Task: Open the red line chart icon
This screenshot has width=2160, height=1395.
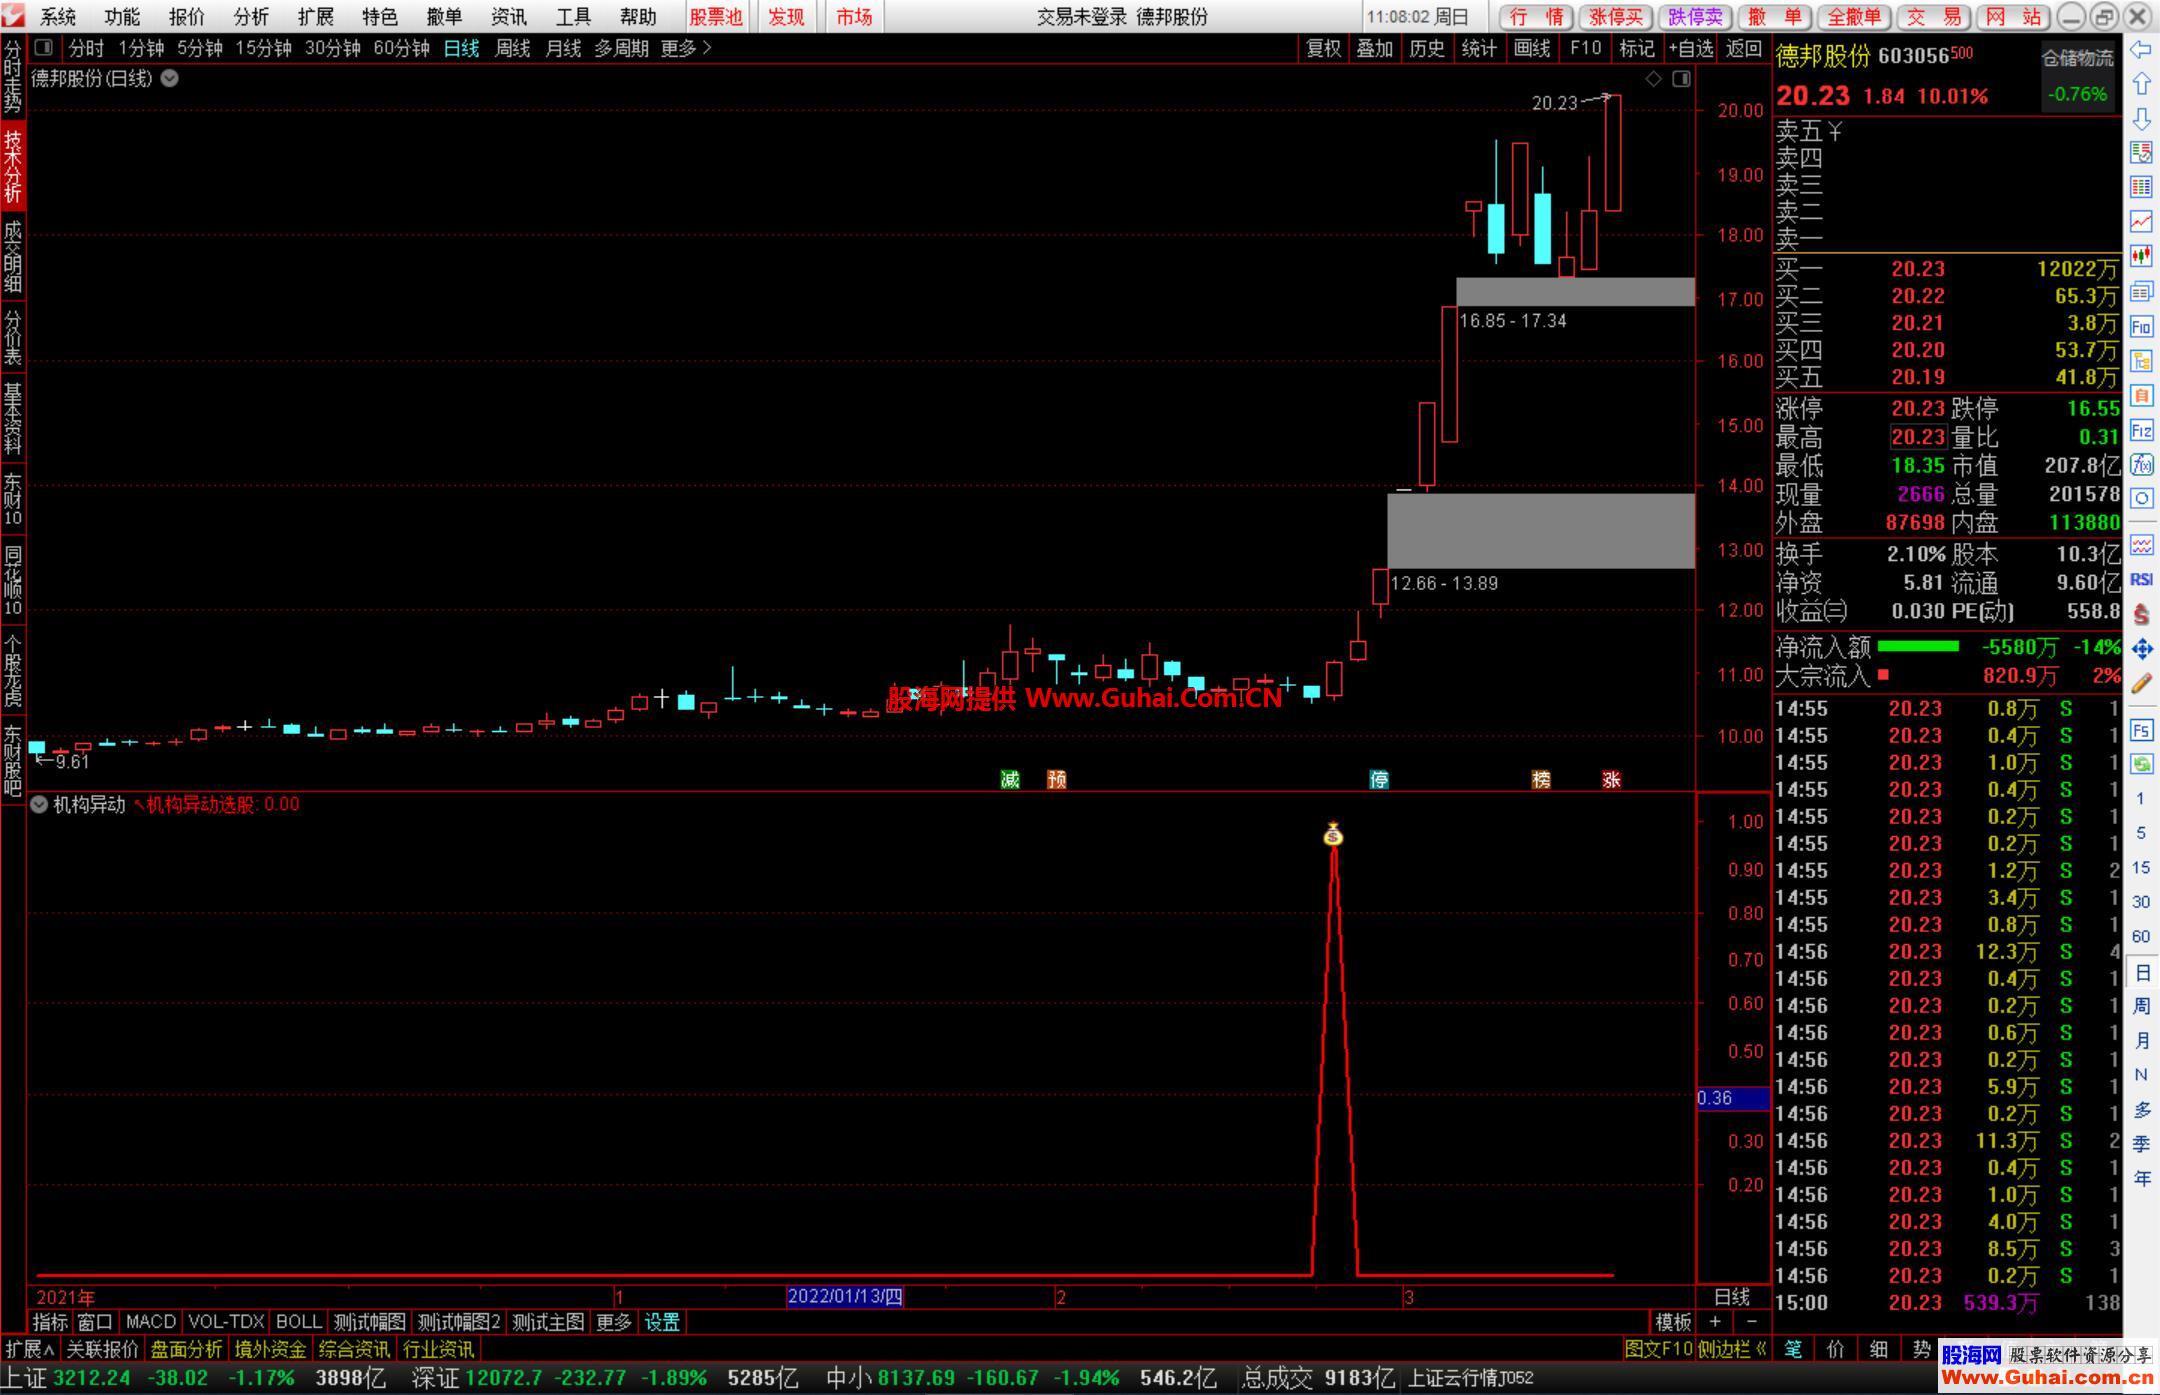Action: pos(2141,221)
